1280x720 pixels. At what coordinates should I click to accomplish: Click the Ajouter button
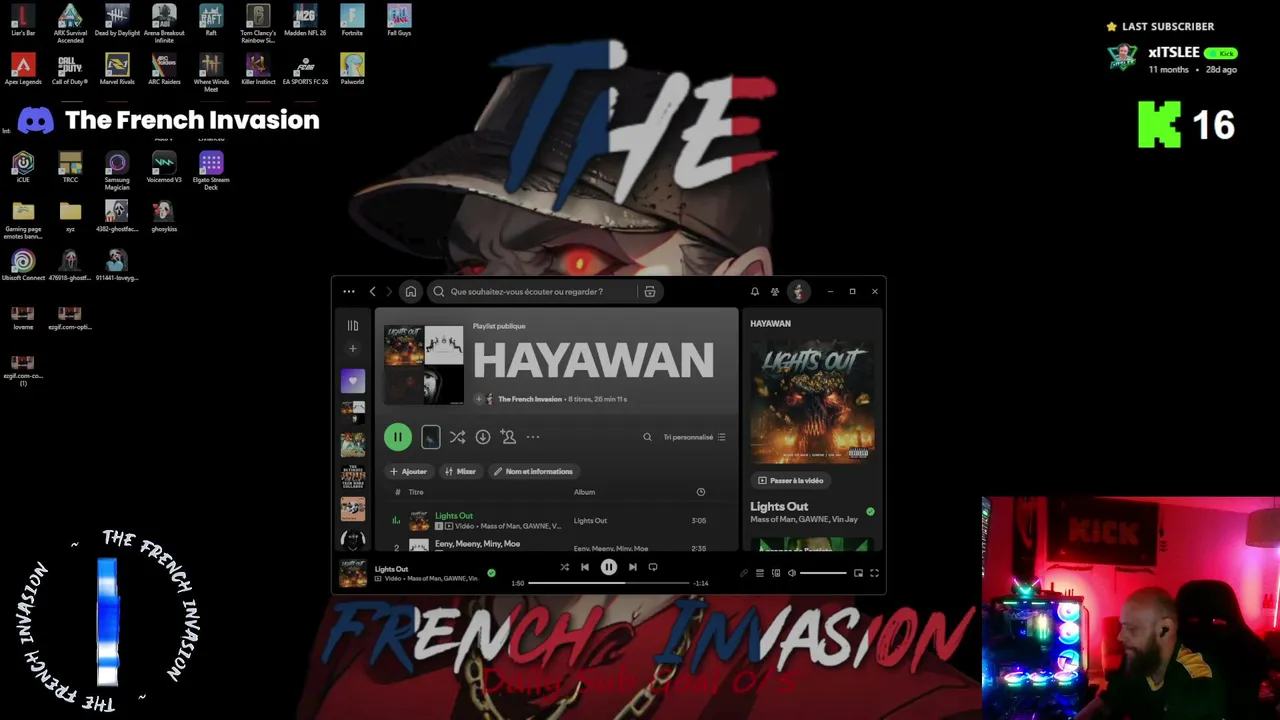pos(409,471)
